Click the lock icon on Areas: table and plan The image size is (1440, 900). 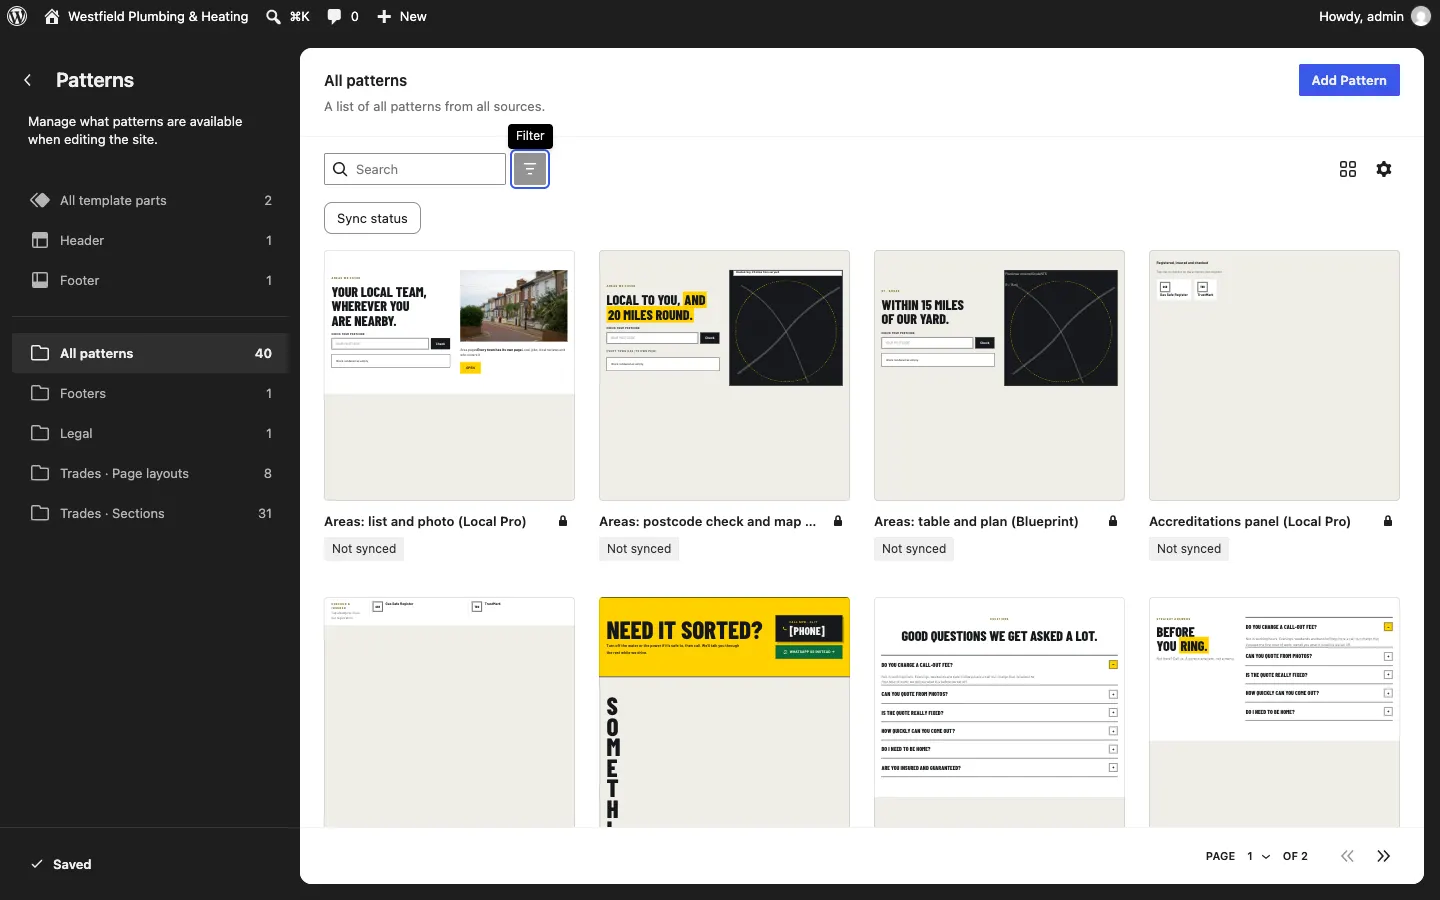pyautogui.click(x=1113, y=521)
